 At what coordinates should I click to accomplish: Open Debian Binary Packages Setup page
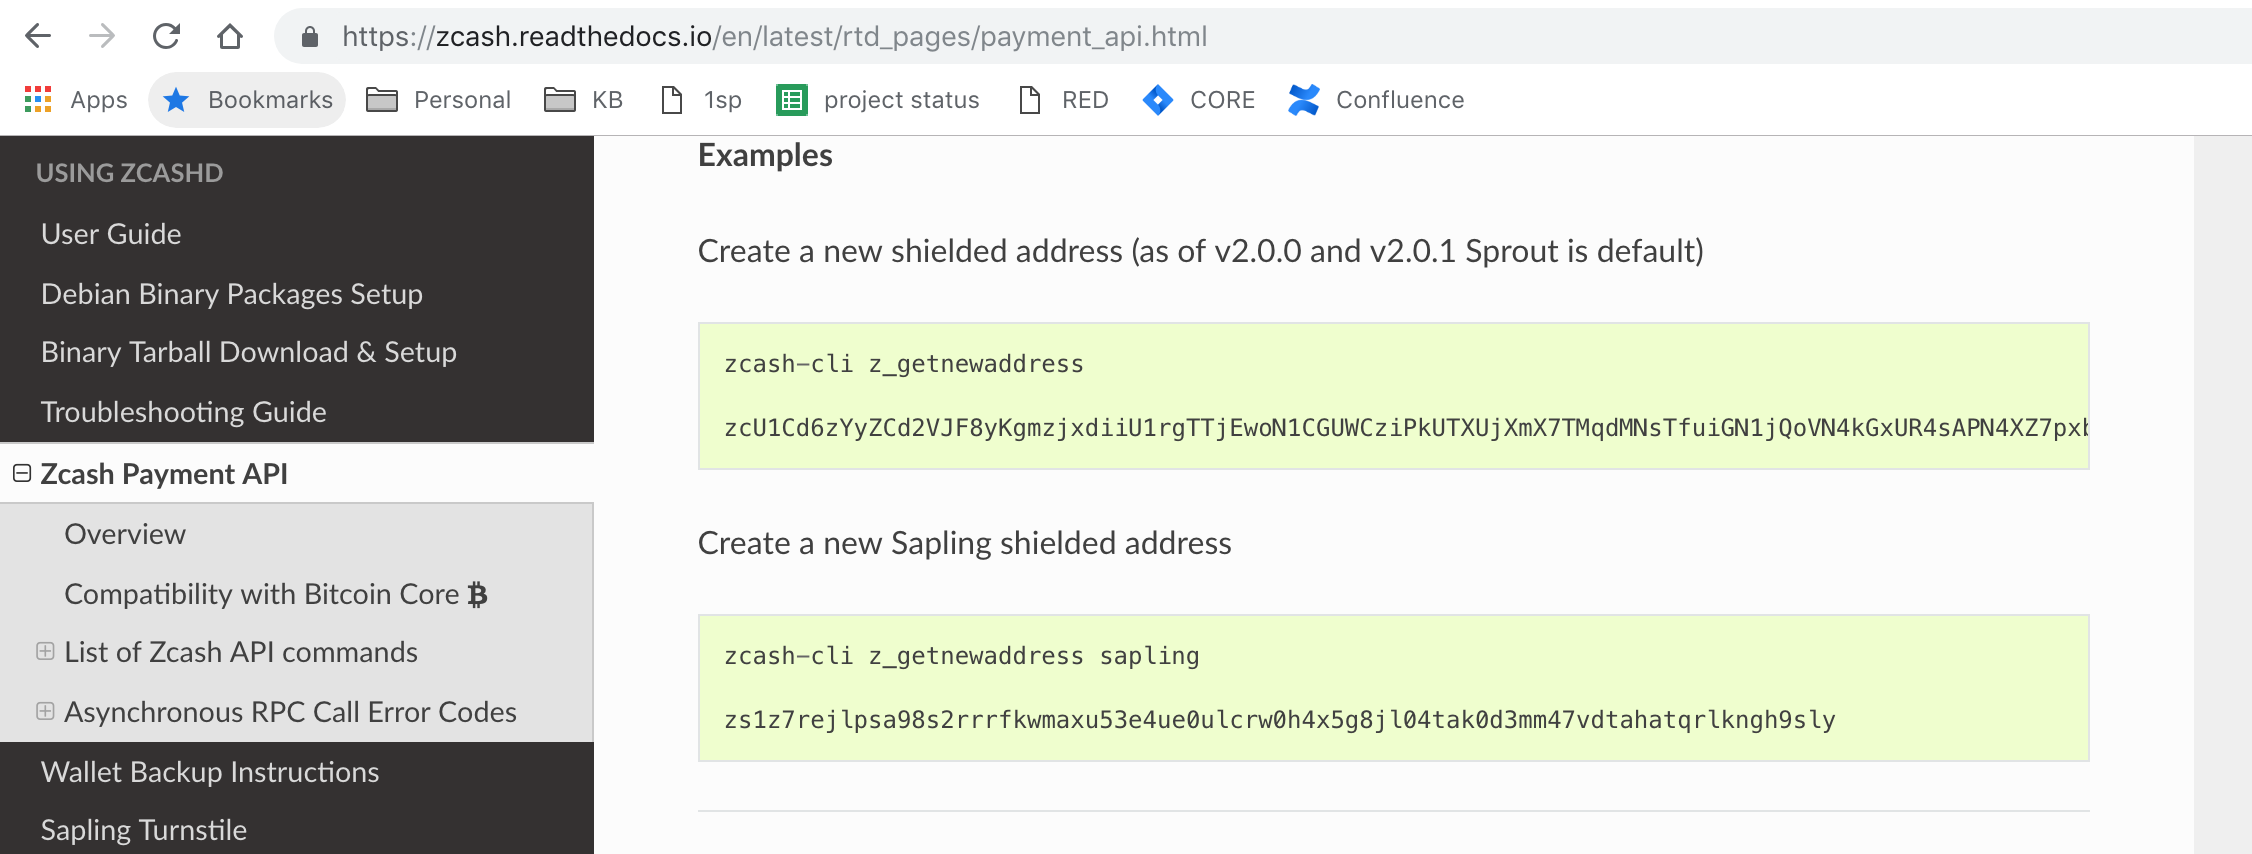point(231,293)
